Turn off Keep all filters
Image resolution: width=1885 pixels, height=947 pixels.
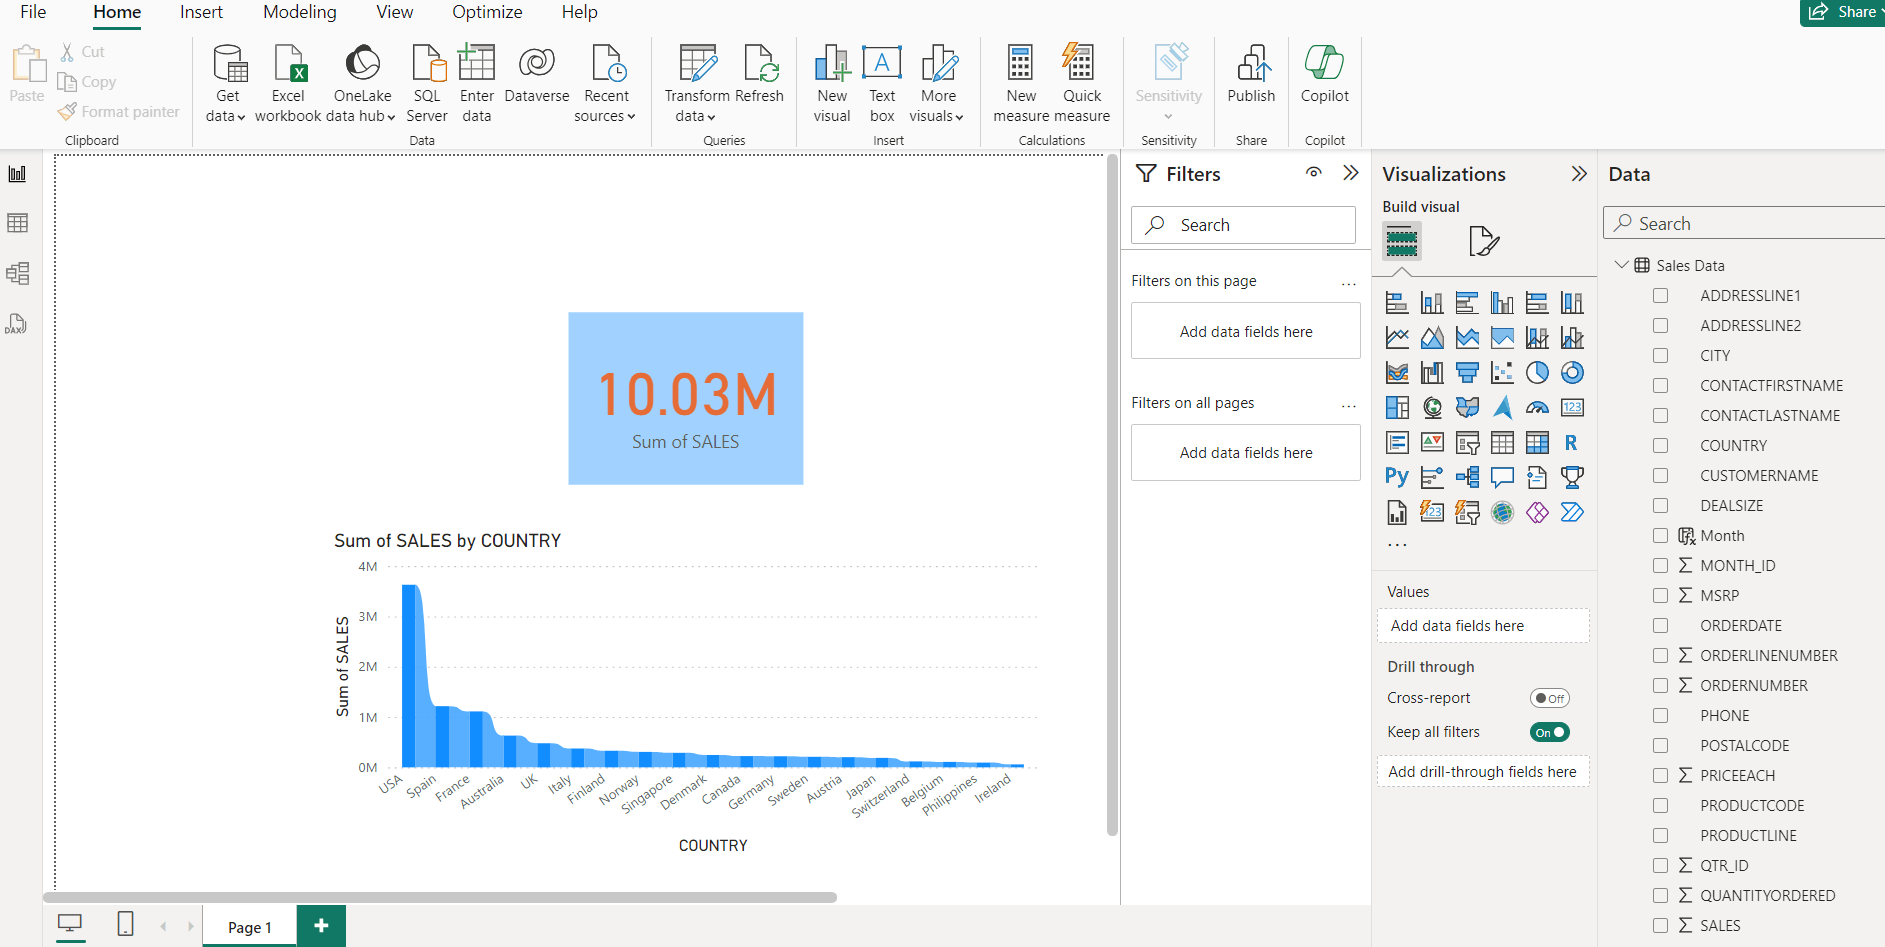coord(1549,731)
